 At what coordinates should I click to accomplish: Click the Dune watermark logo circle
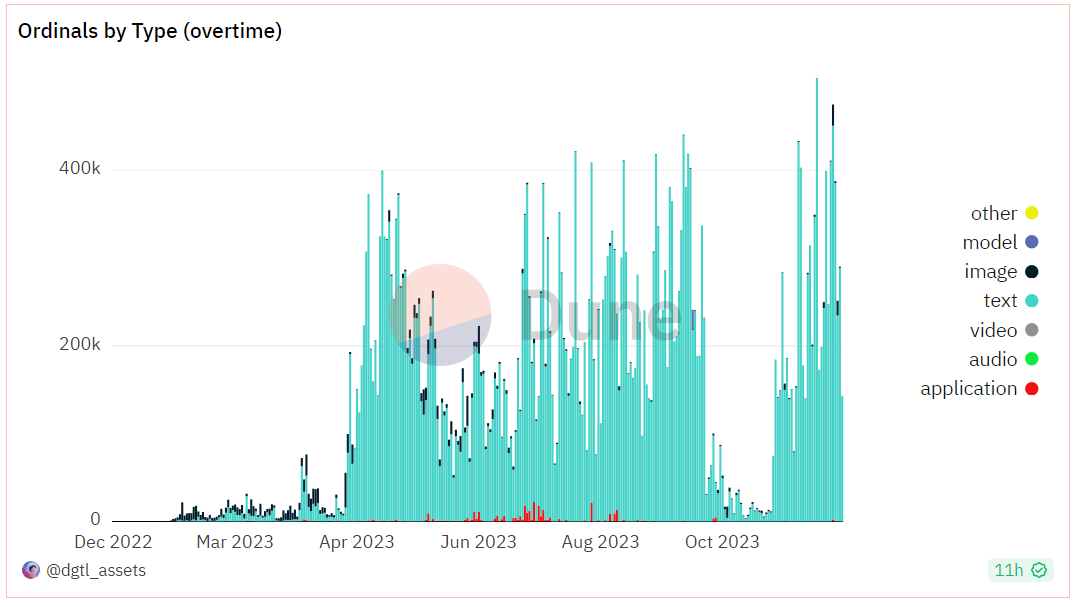coord(441,315)
